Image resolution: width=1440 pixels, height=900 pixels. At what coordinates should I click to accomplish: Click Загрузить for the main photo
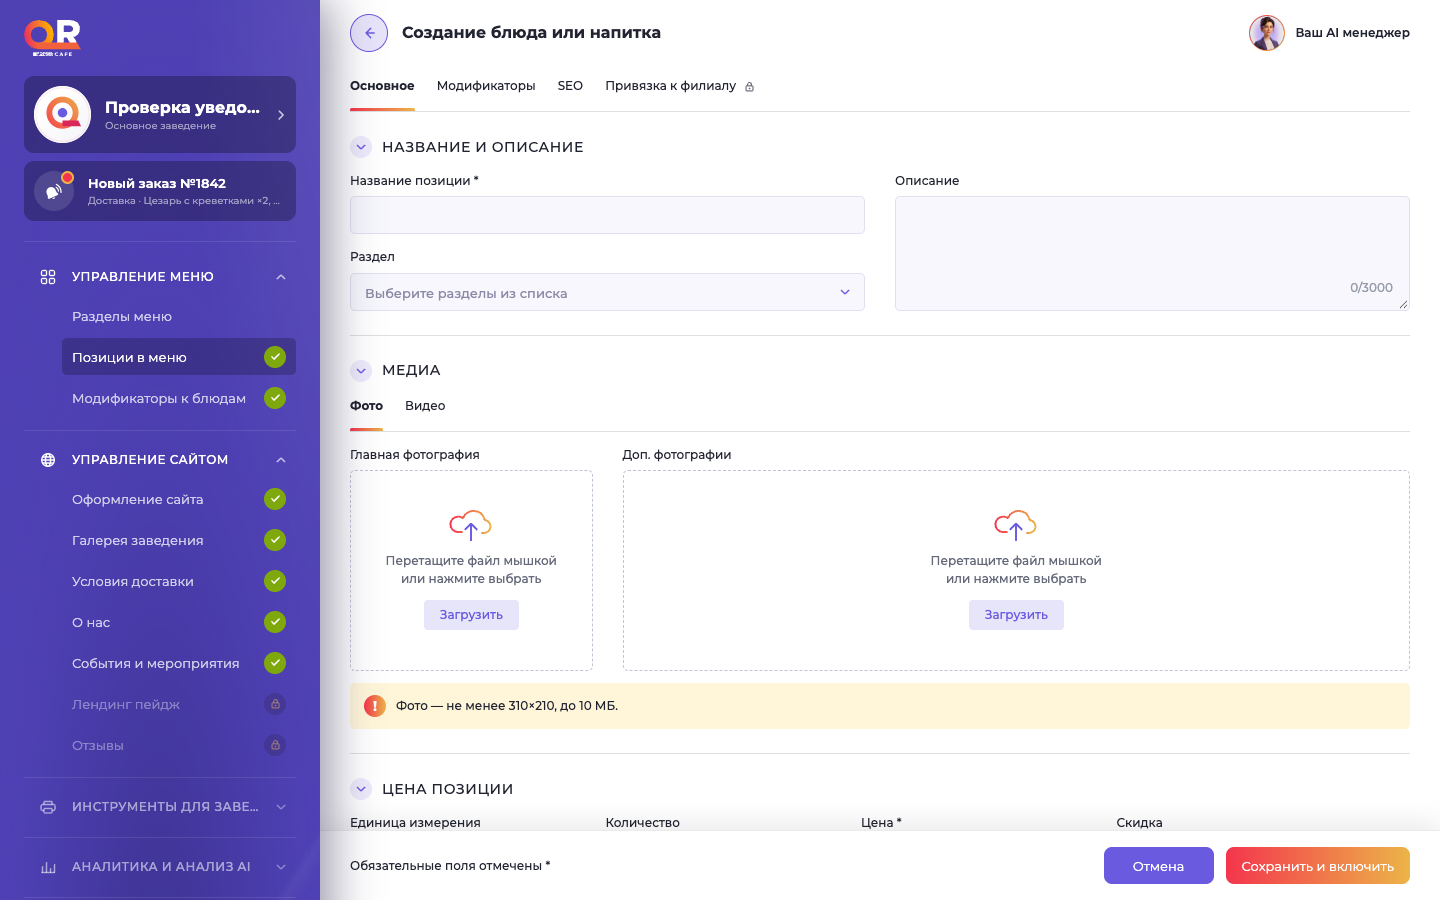click(471, 615)
